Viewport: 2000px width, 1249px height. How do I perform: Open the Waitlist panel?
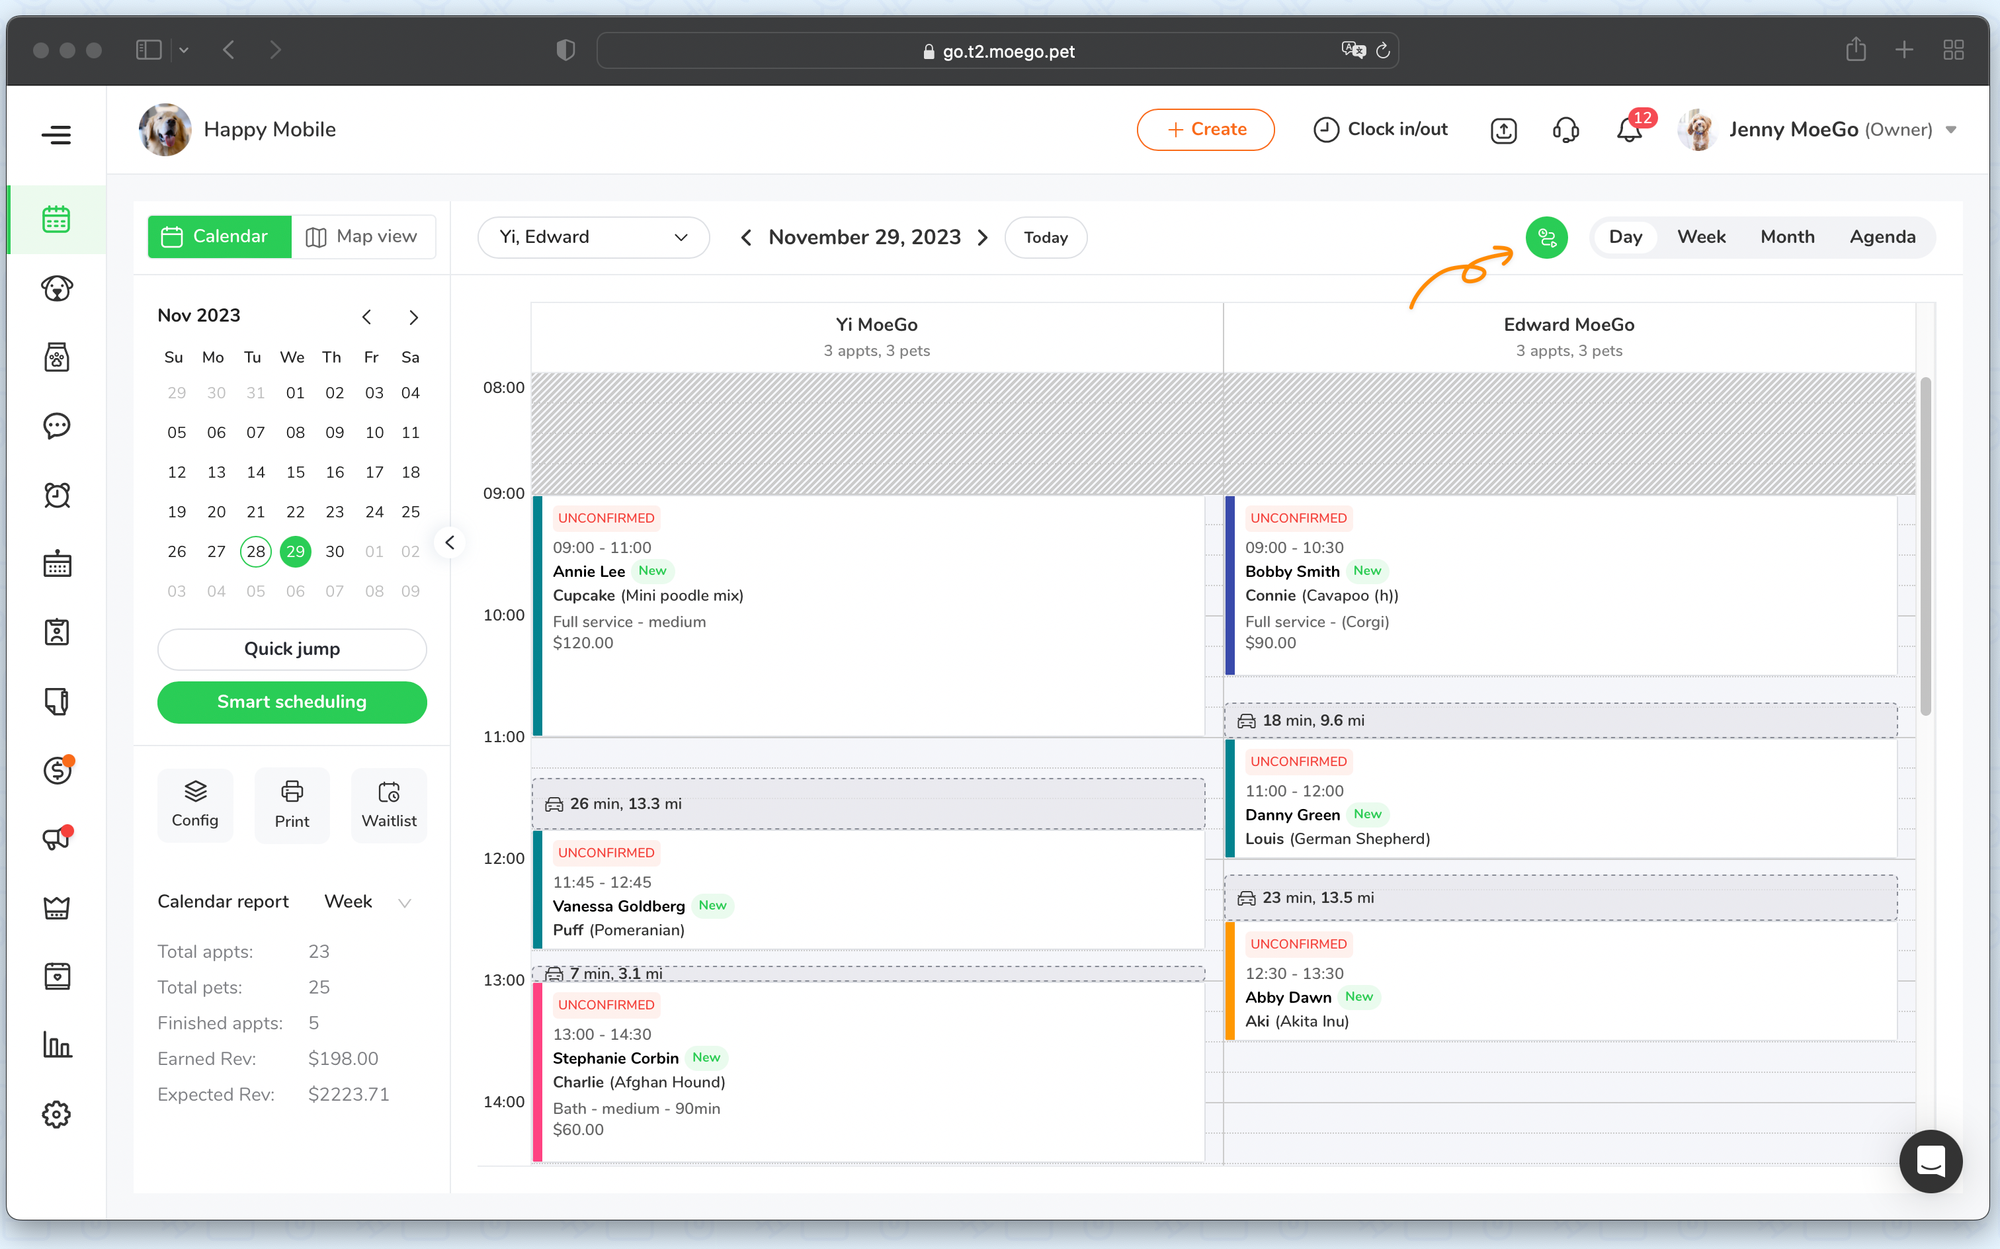[x=389, y=804]
